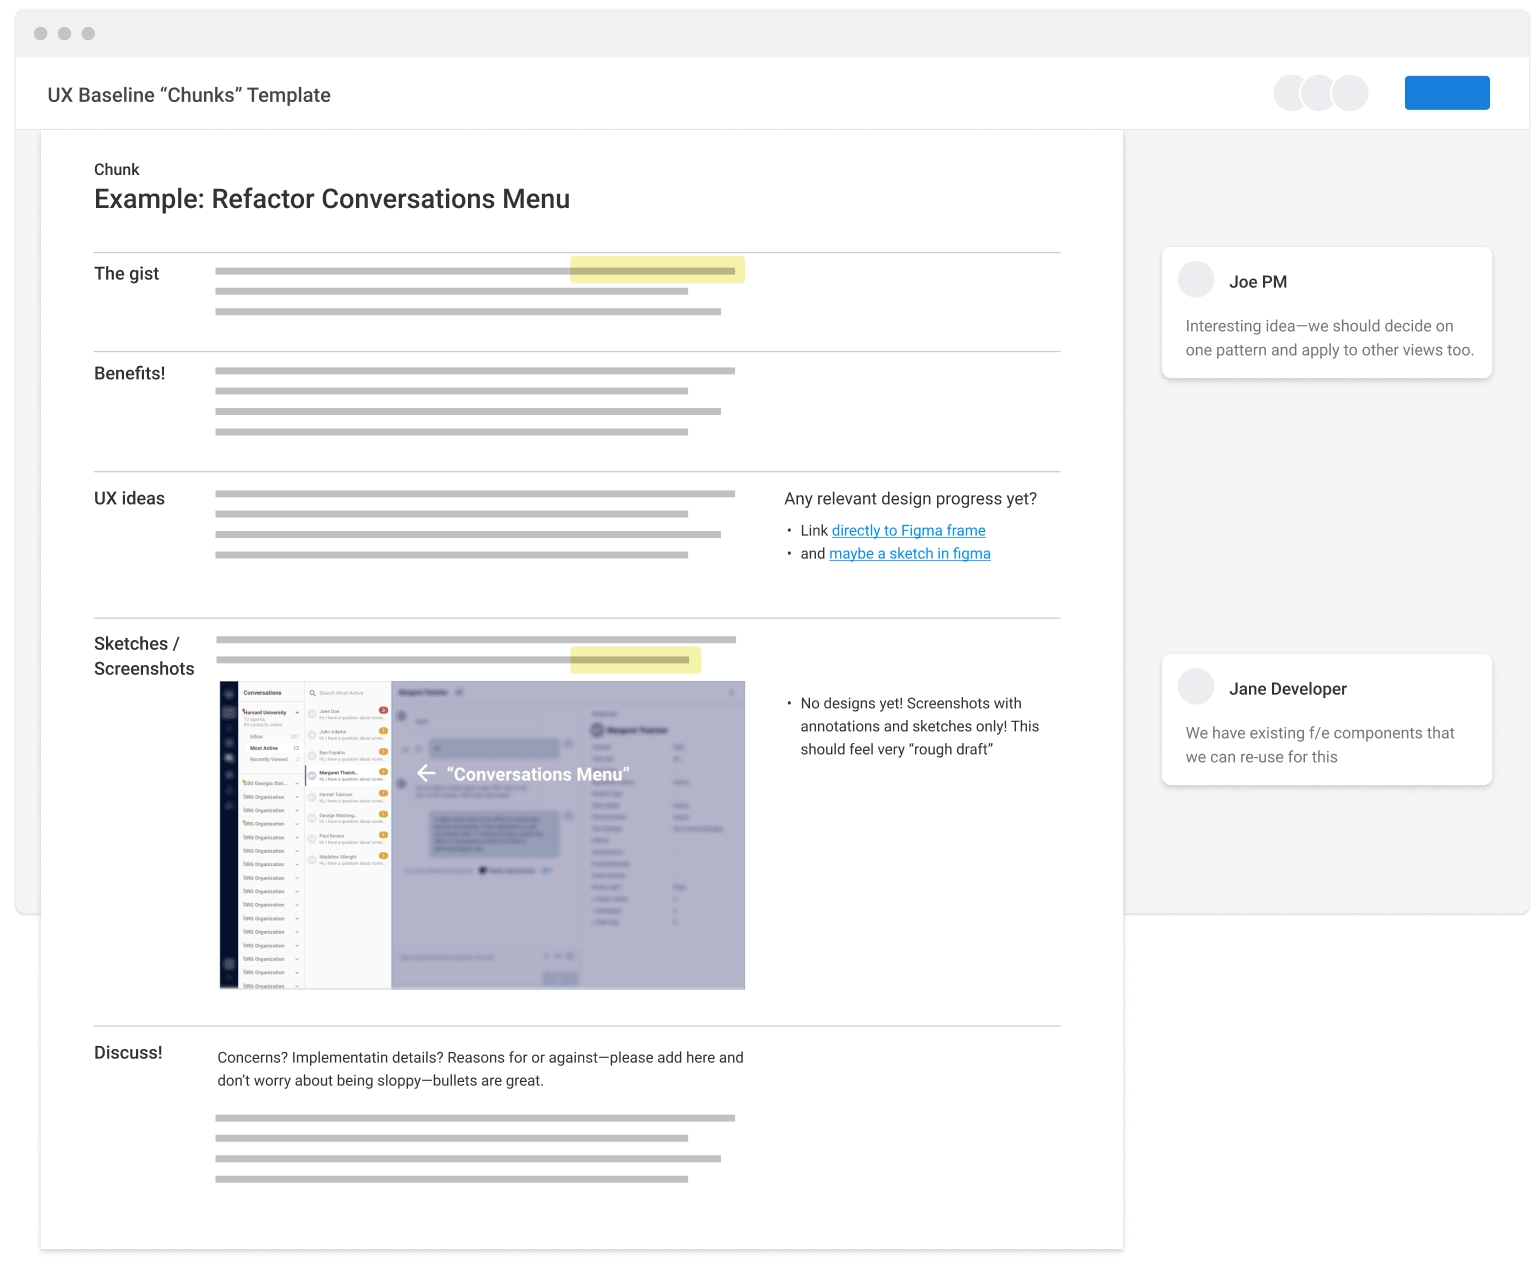Click the orange badge next to John Adams
1538x1281 pixels.
pyautogui.click(x=383, y=731)
